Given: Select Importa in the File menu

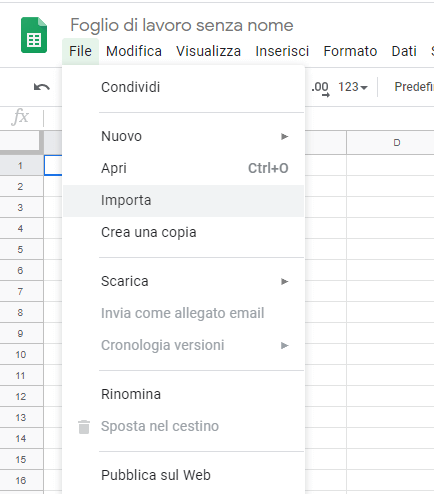Looking at the screenshot, I should (x=183, y=200).
